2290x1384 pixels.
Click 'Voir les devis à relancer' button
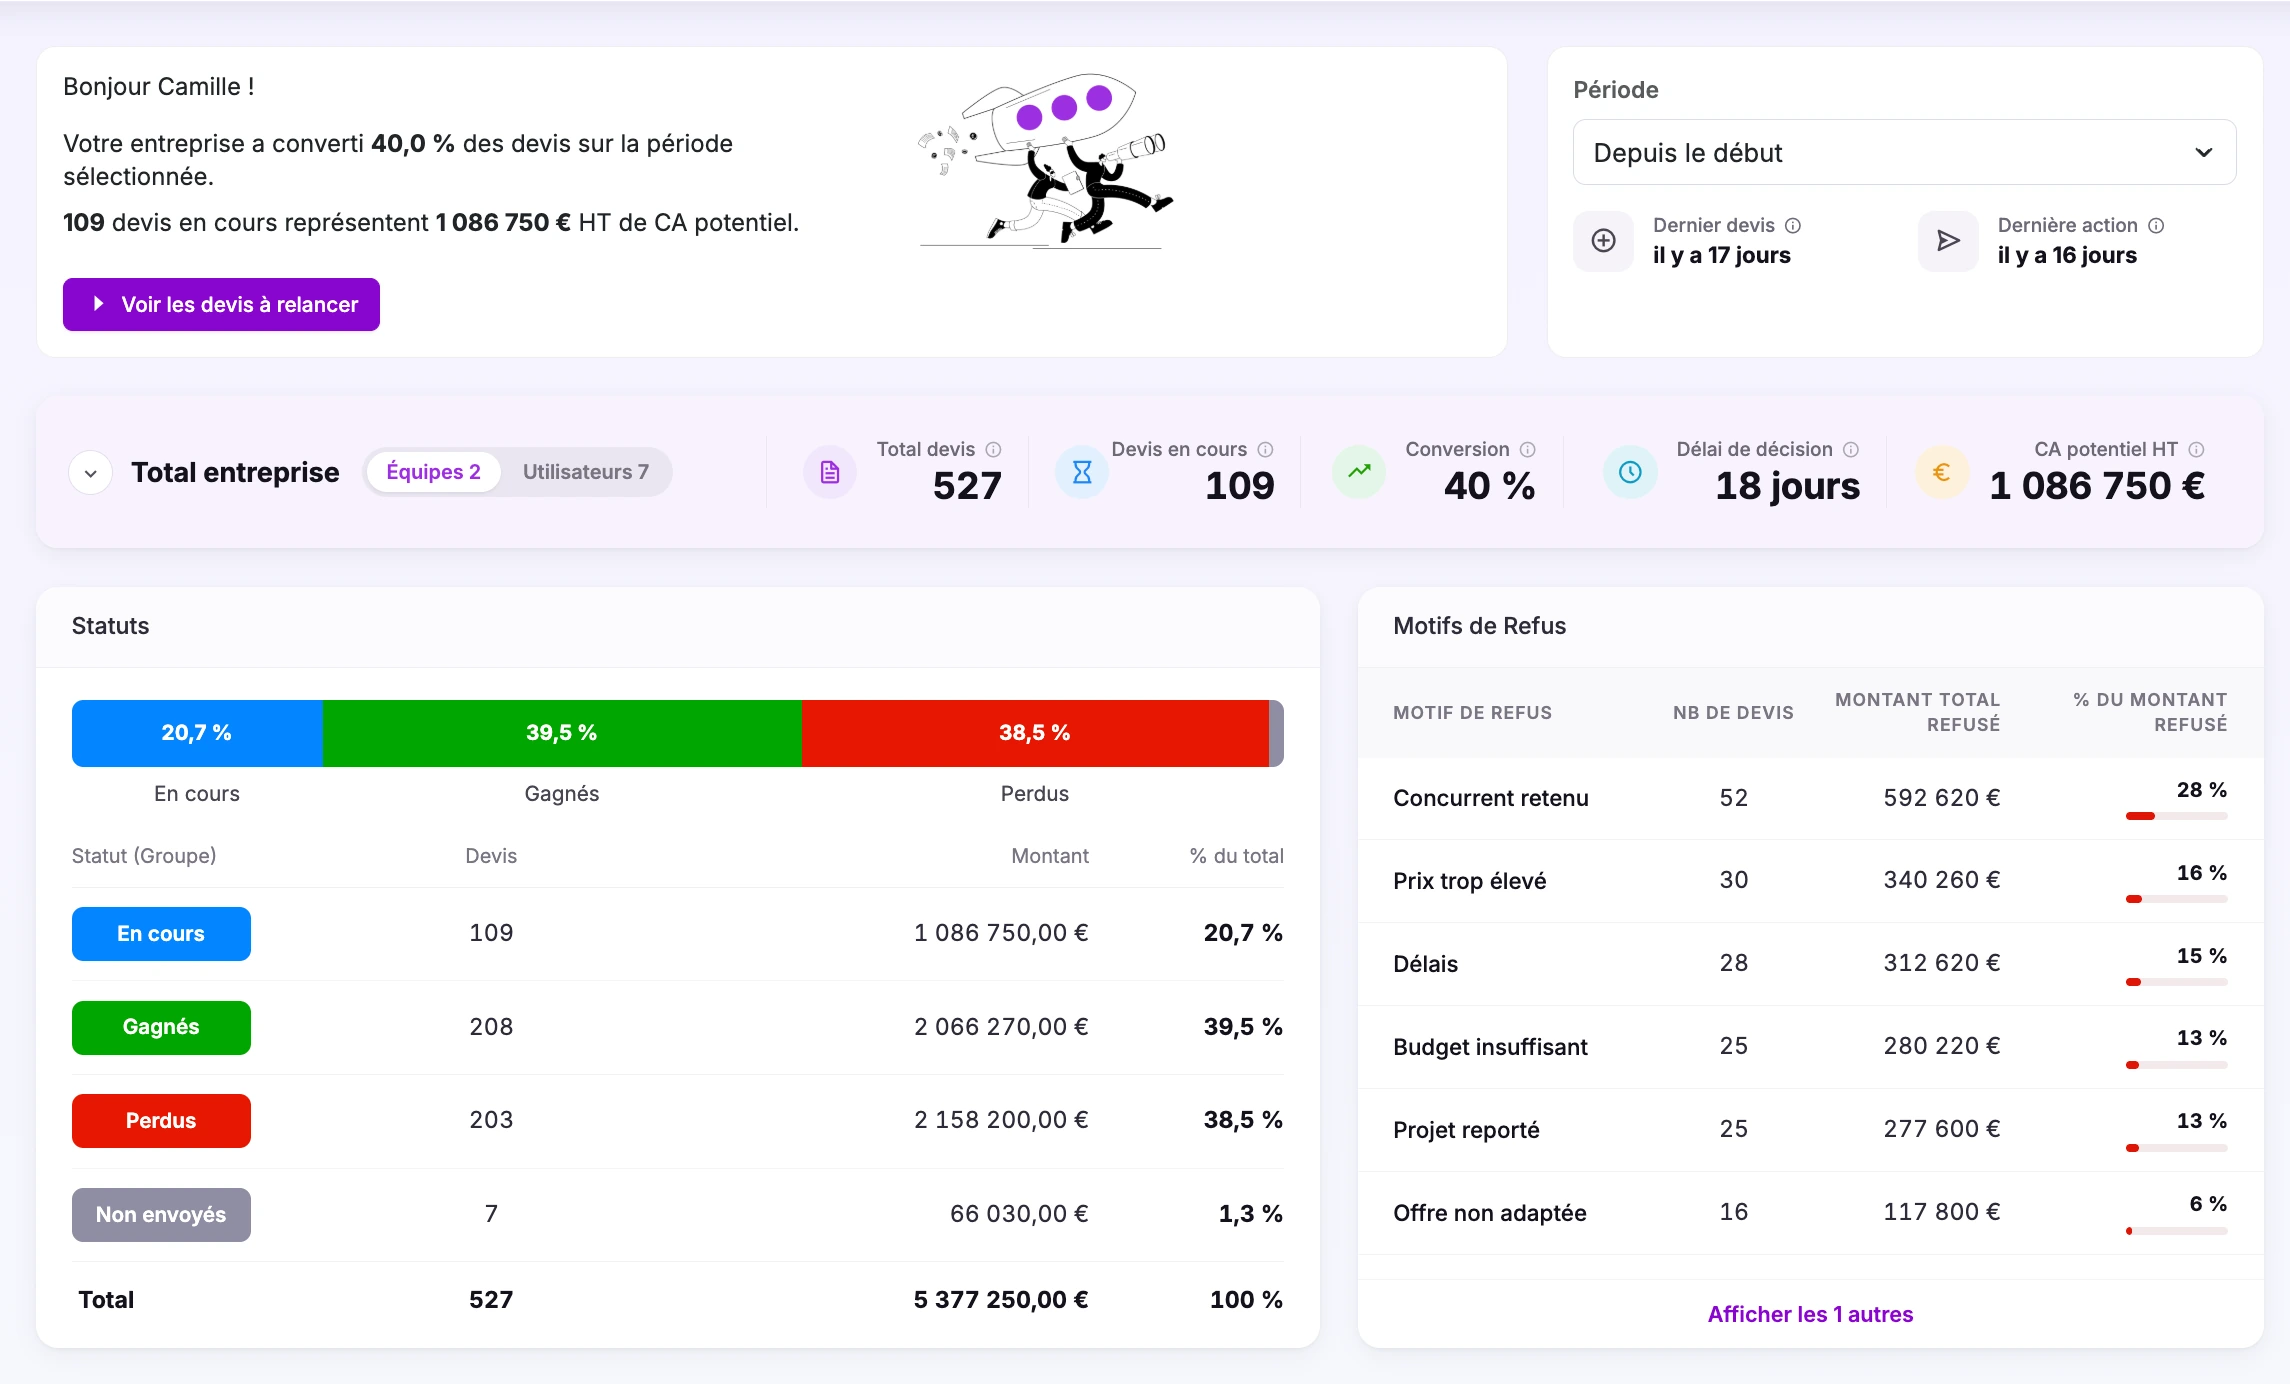221,305
